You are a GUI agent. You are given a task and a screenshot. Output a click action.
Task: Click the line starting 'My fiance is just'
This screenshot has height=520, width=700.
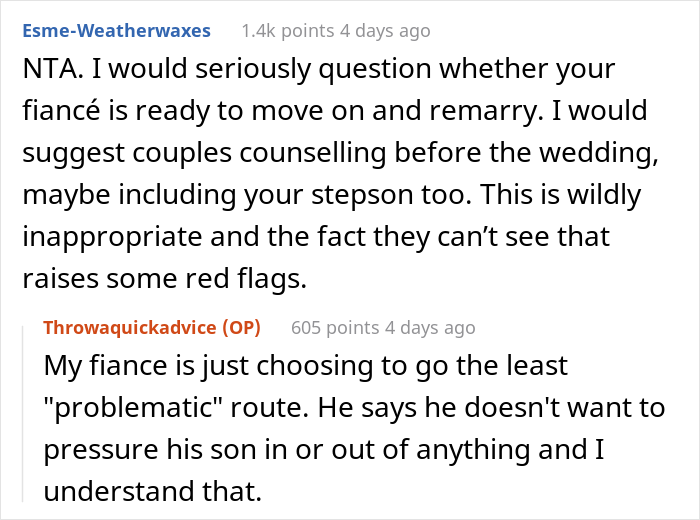(306, 366)
